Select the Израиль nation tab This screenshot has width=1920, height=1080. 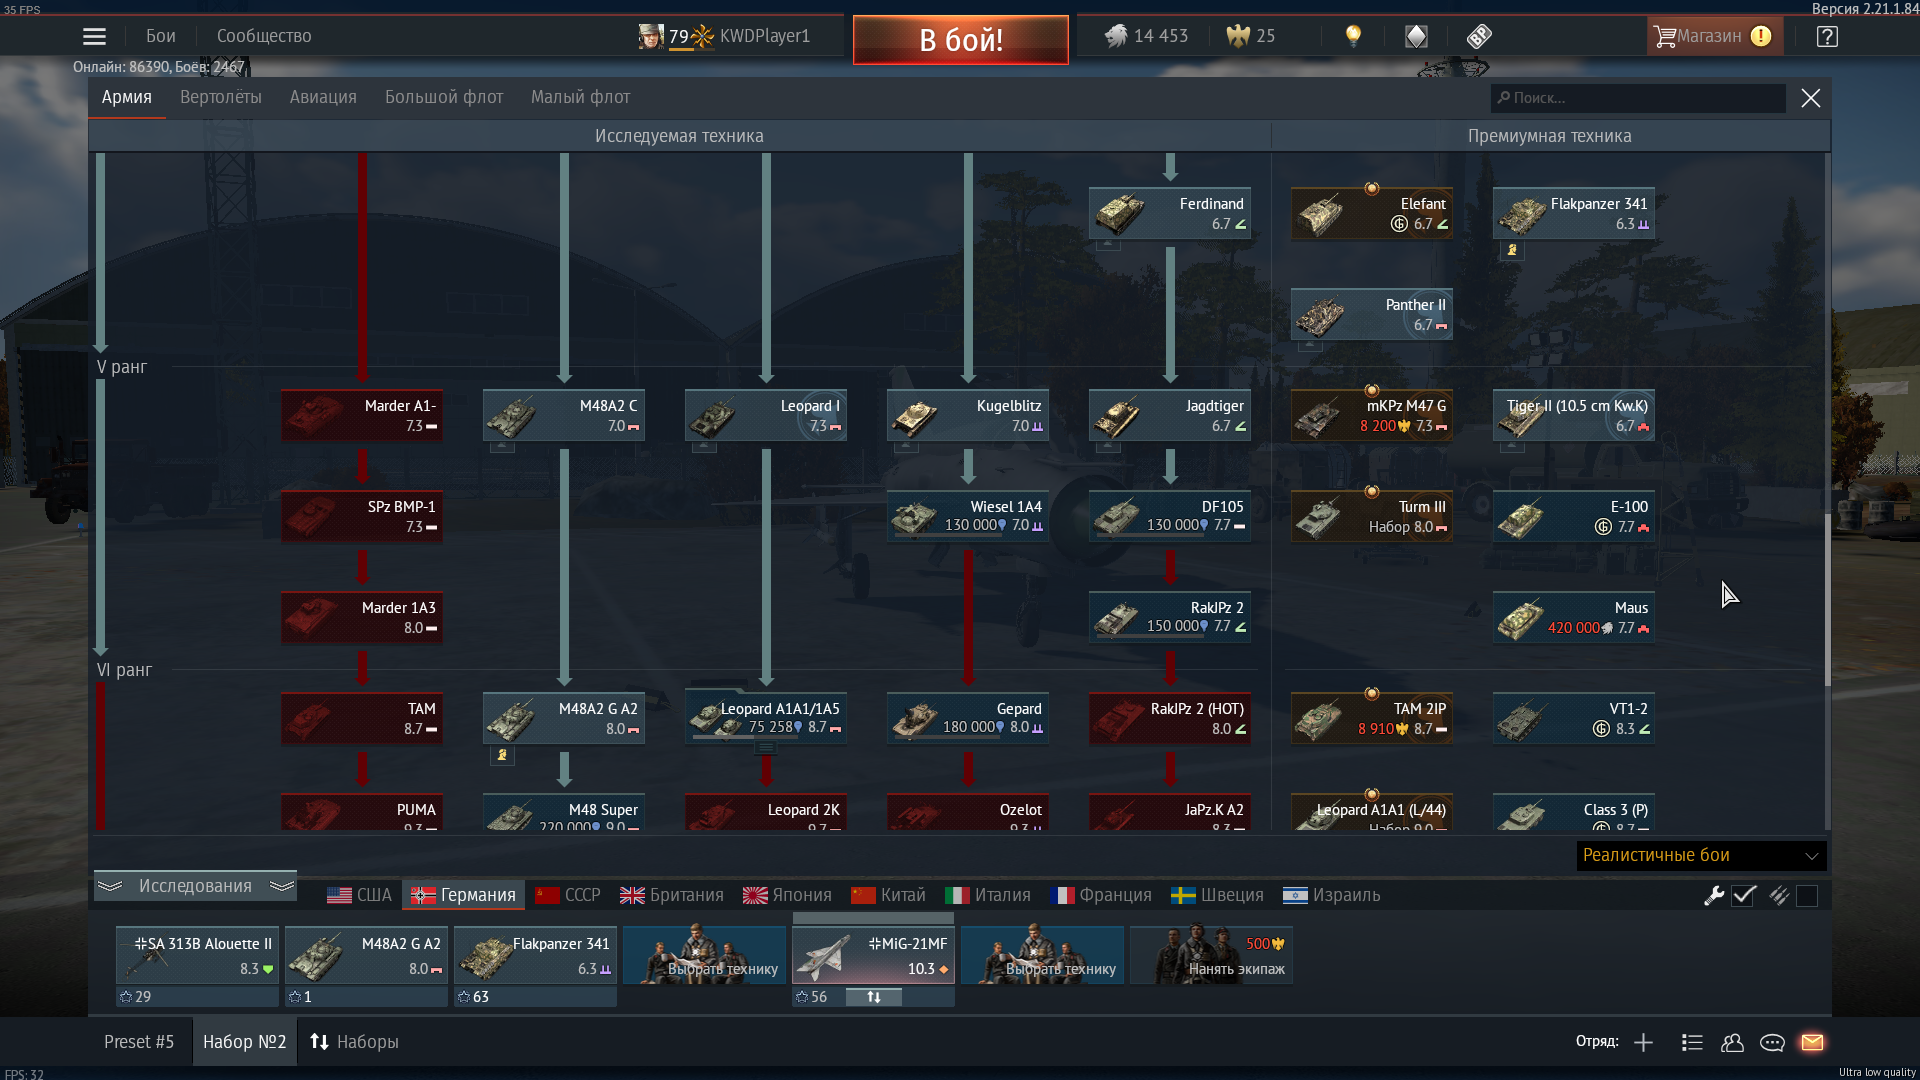[x=1331, y=895]
